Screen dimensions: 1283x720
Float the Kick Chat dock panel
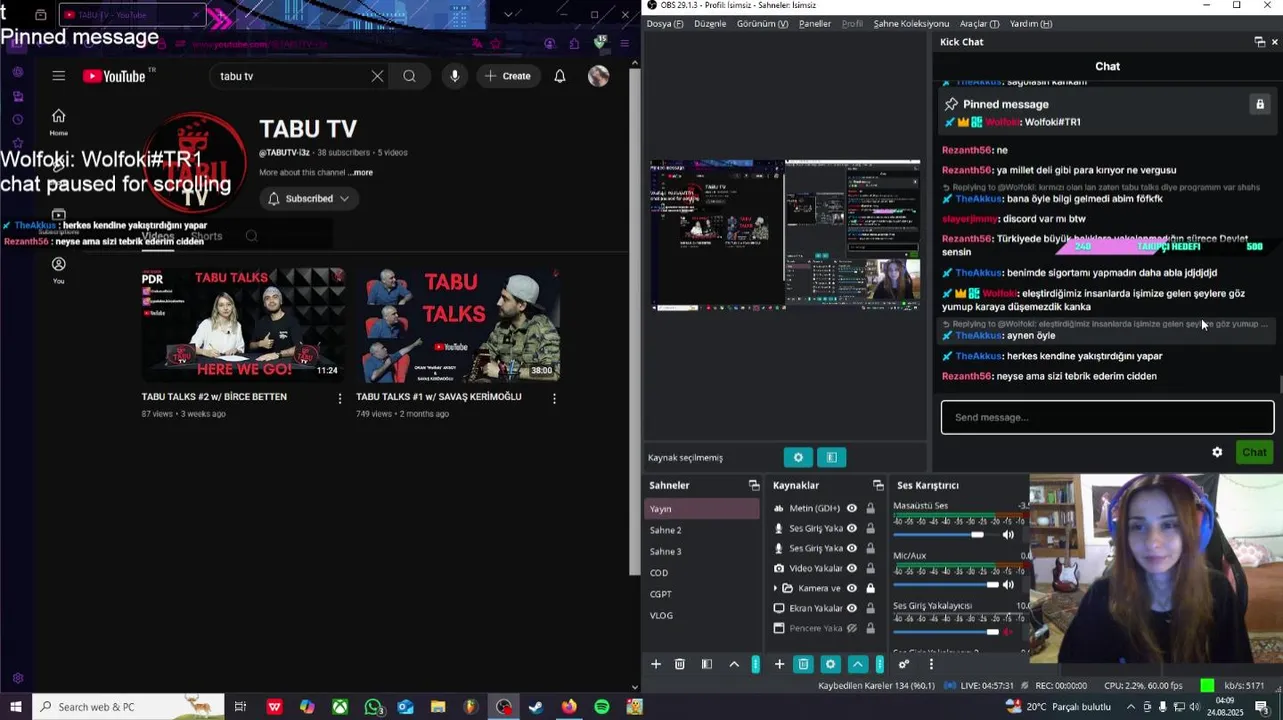tap(1259, 42)
